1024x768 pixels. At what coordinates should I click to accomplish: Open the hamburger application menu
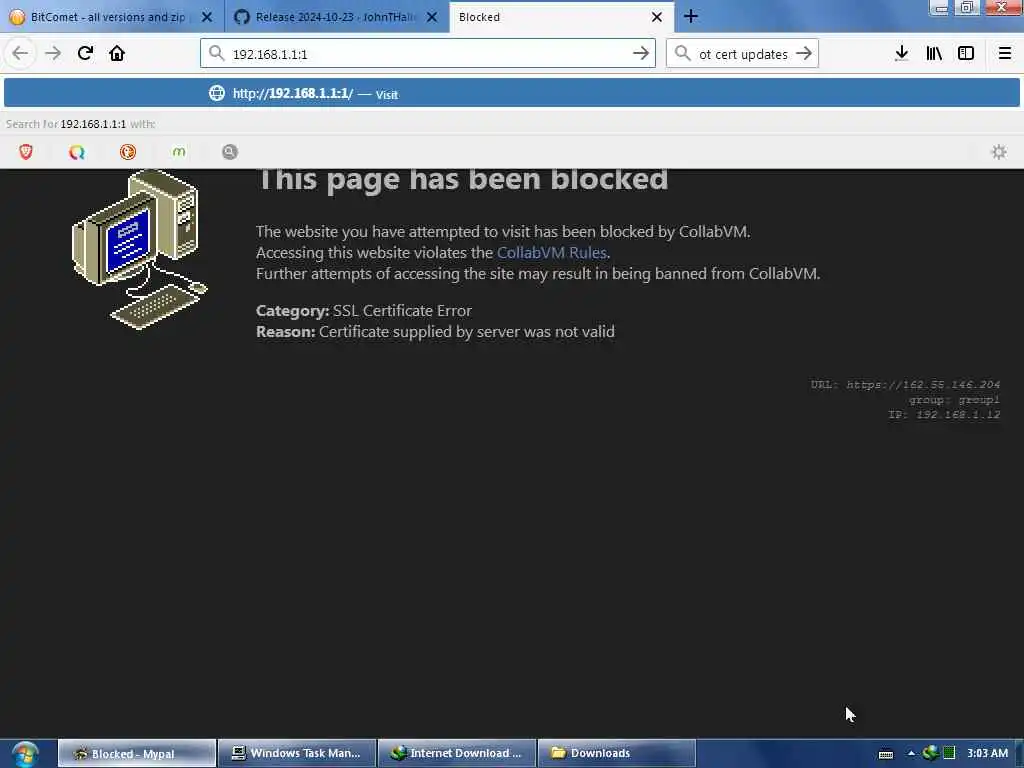1004,54
